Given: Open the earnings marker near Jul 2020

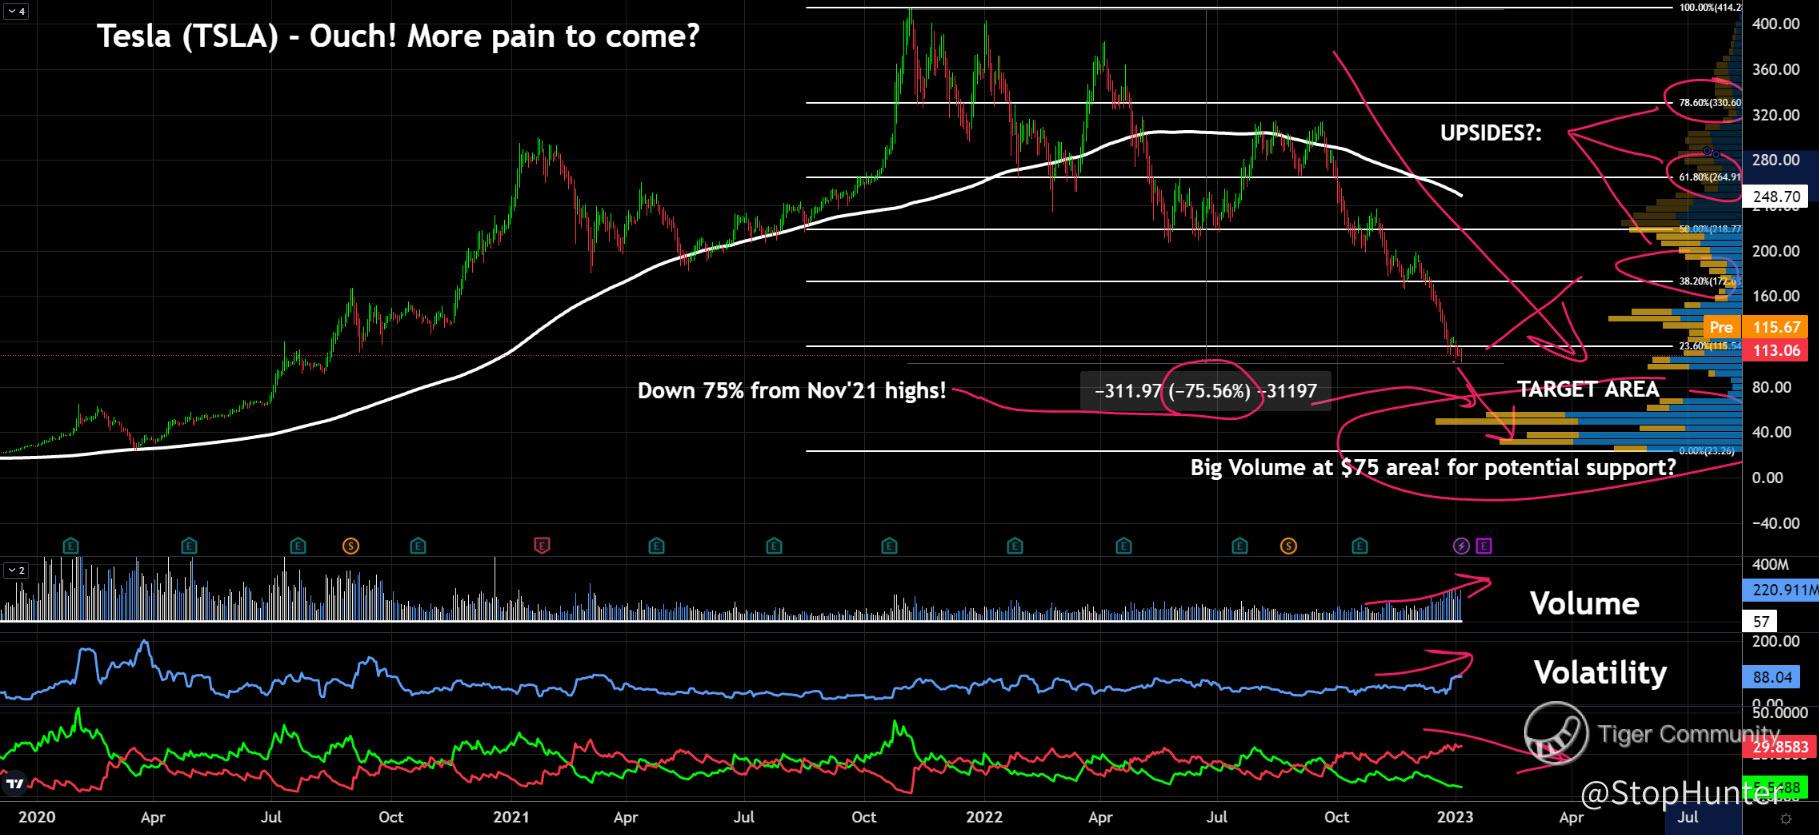Looking at the screenshot, I should point(298,546).
